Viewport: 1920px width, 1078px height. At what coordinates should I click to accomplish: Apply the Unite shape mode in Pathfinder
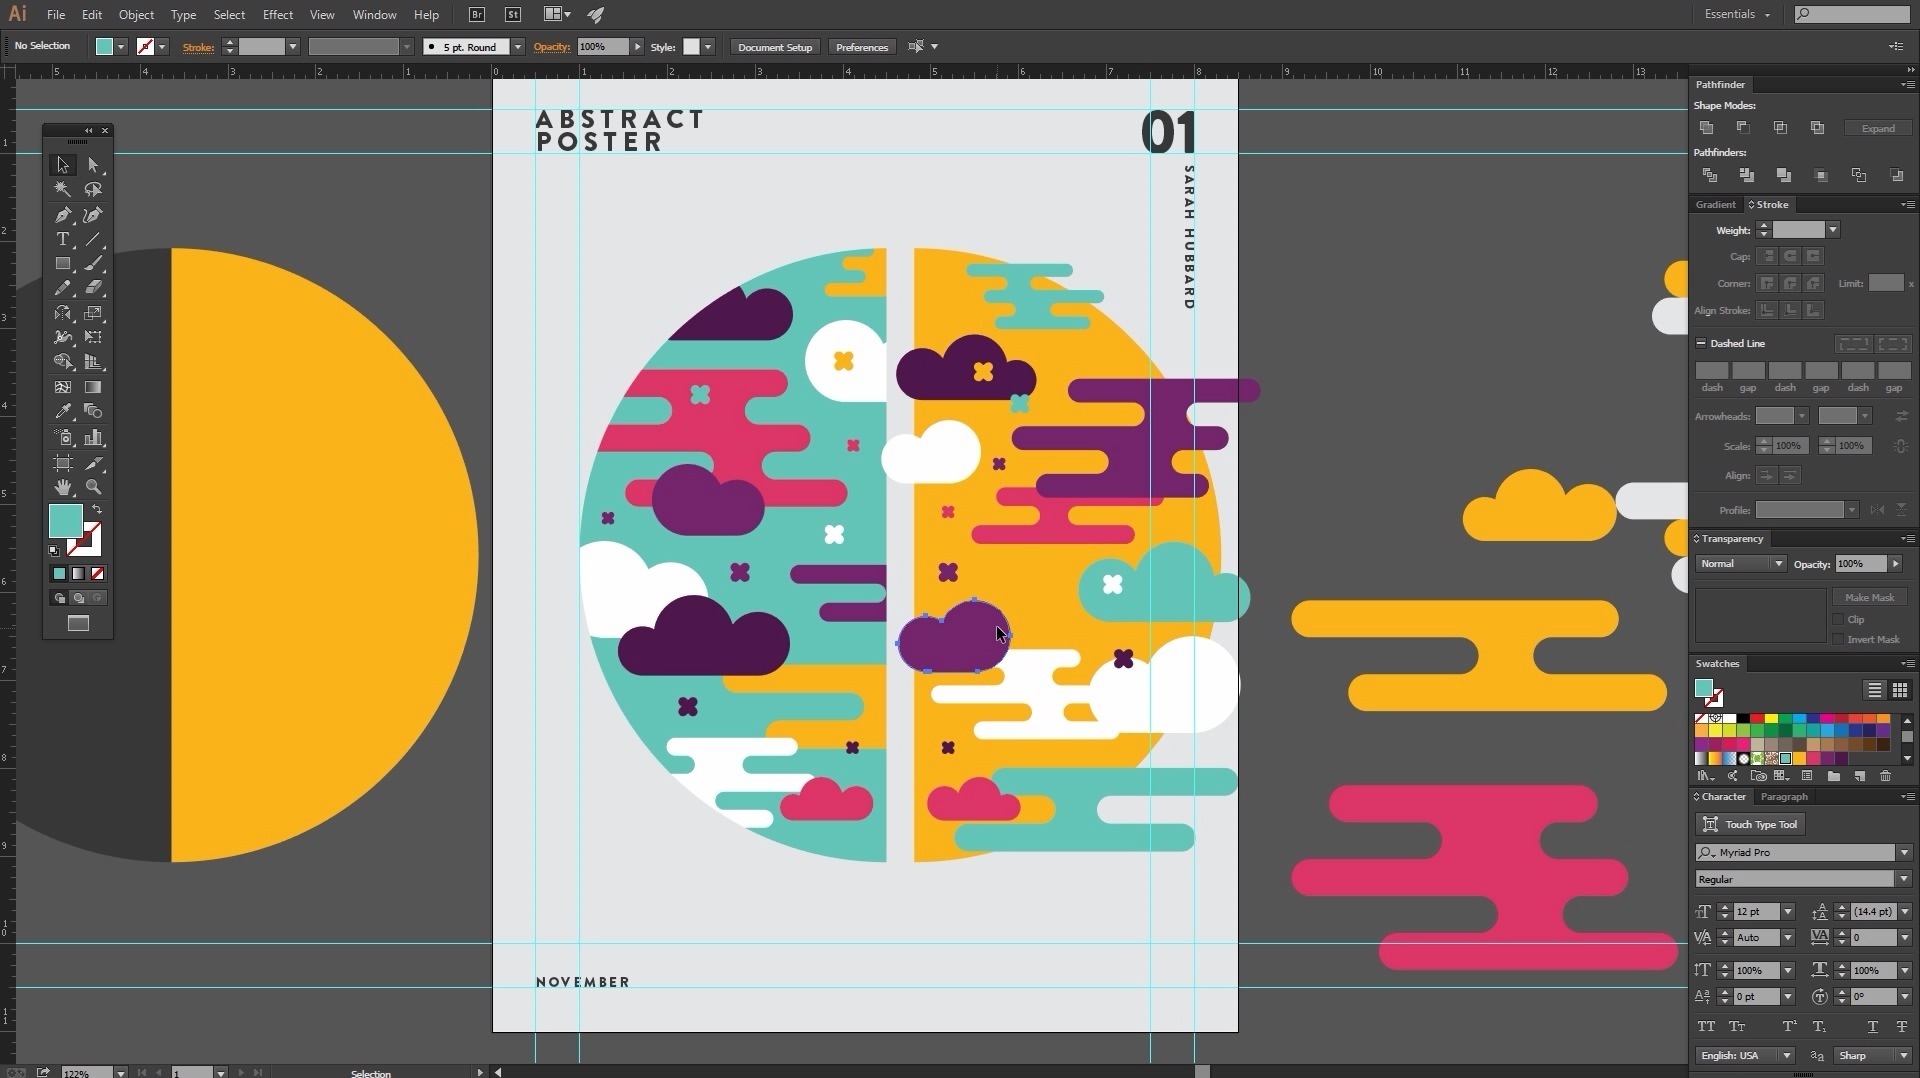1706,127
